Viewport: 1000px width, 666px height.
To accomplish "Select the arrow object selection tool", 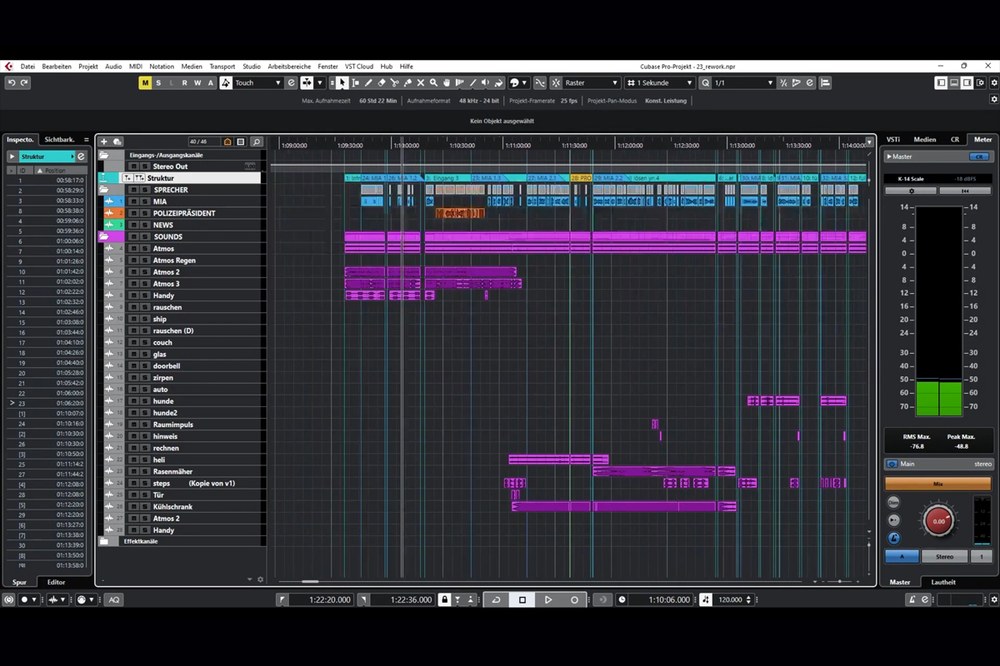I will pyautogui.click(x=342, y=83).
